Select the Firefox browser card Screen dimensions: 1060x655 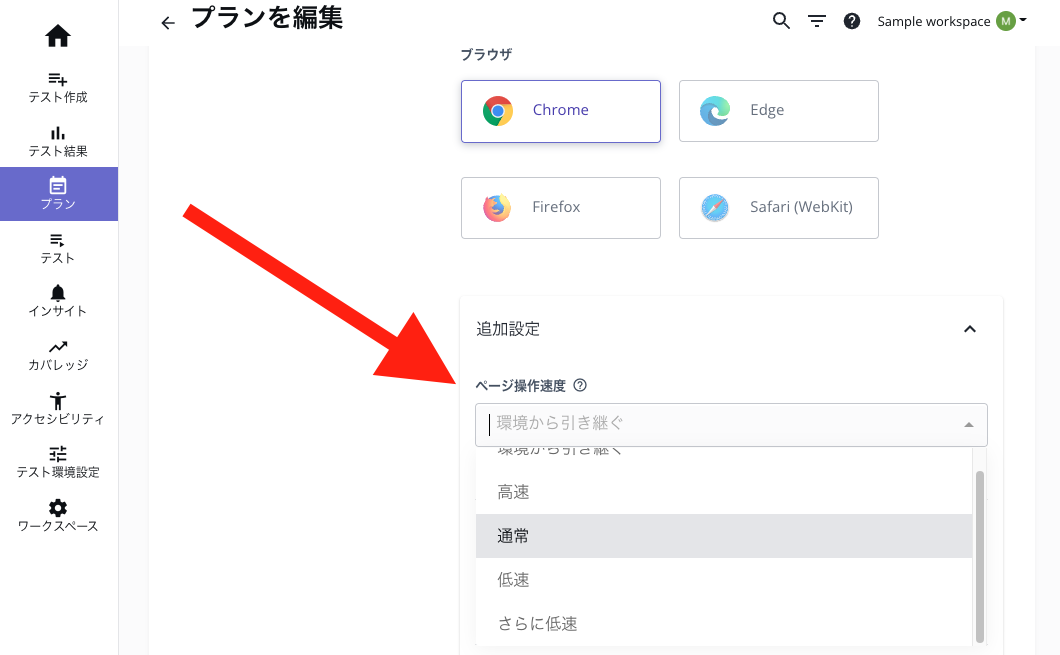click(560, 208)
